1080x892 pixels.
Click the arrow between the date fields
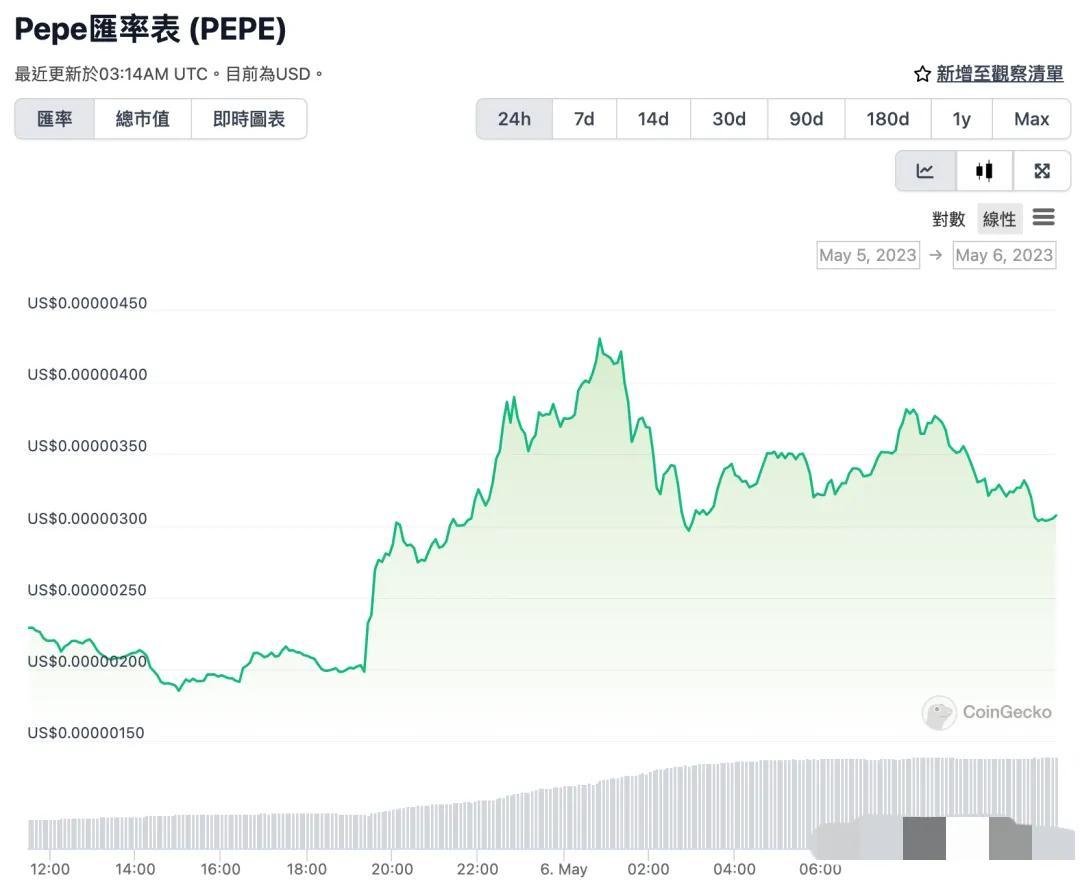936,255
